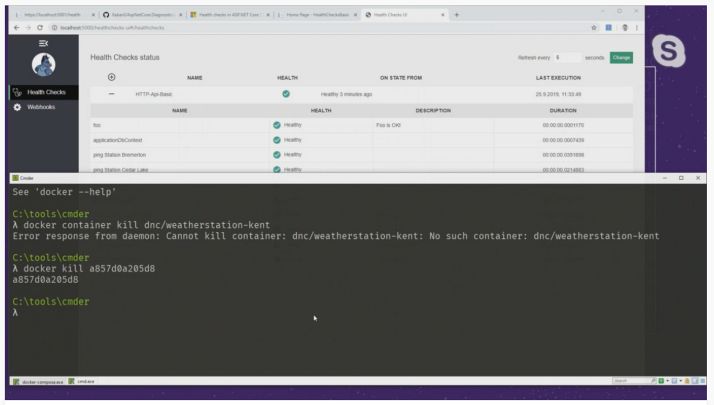Click the "See 'docker --help'" terminal line
714x405 pixels.
[x=64, y=192]
